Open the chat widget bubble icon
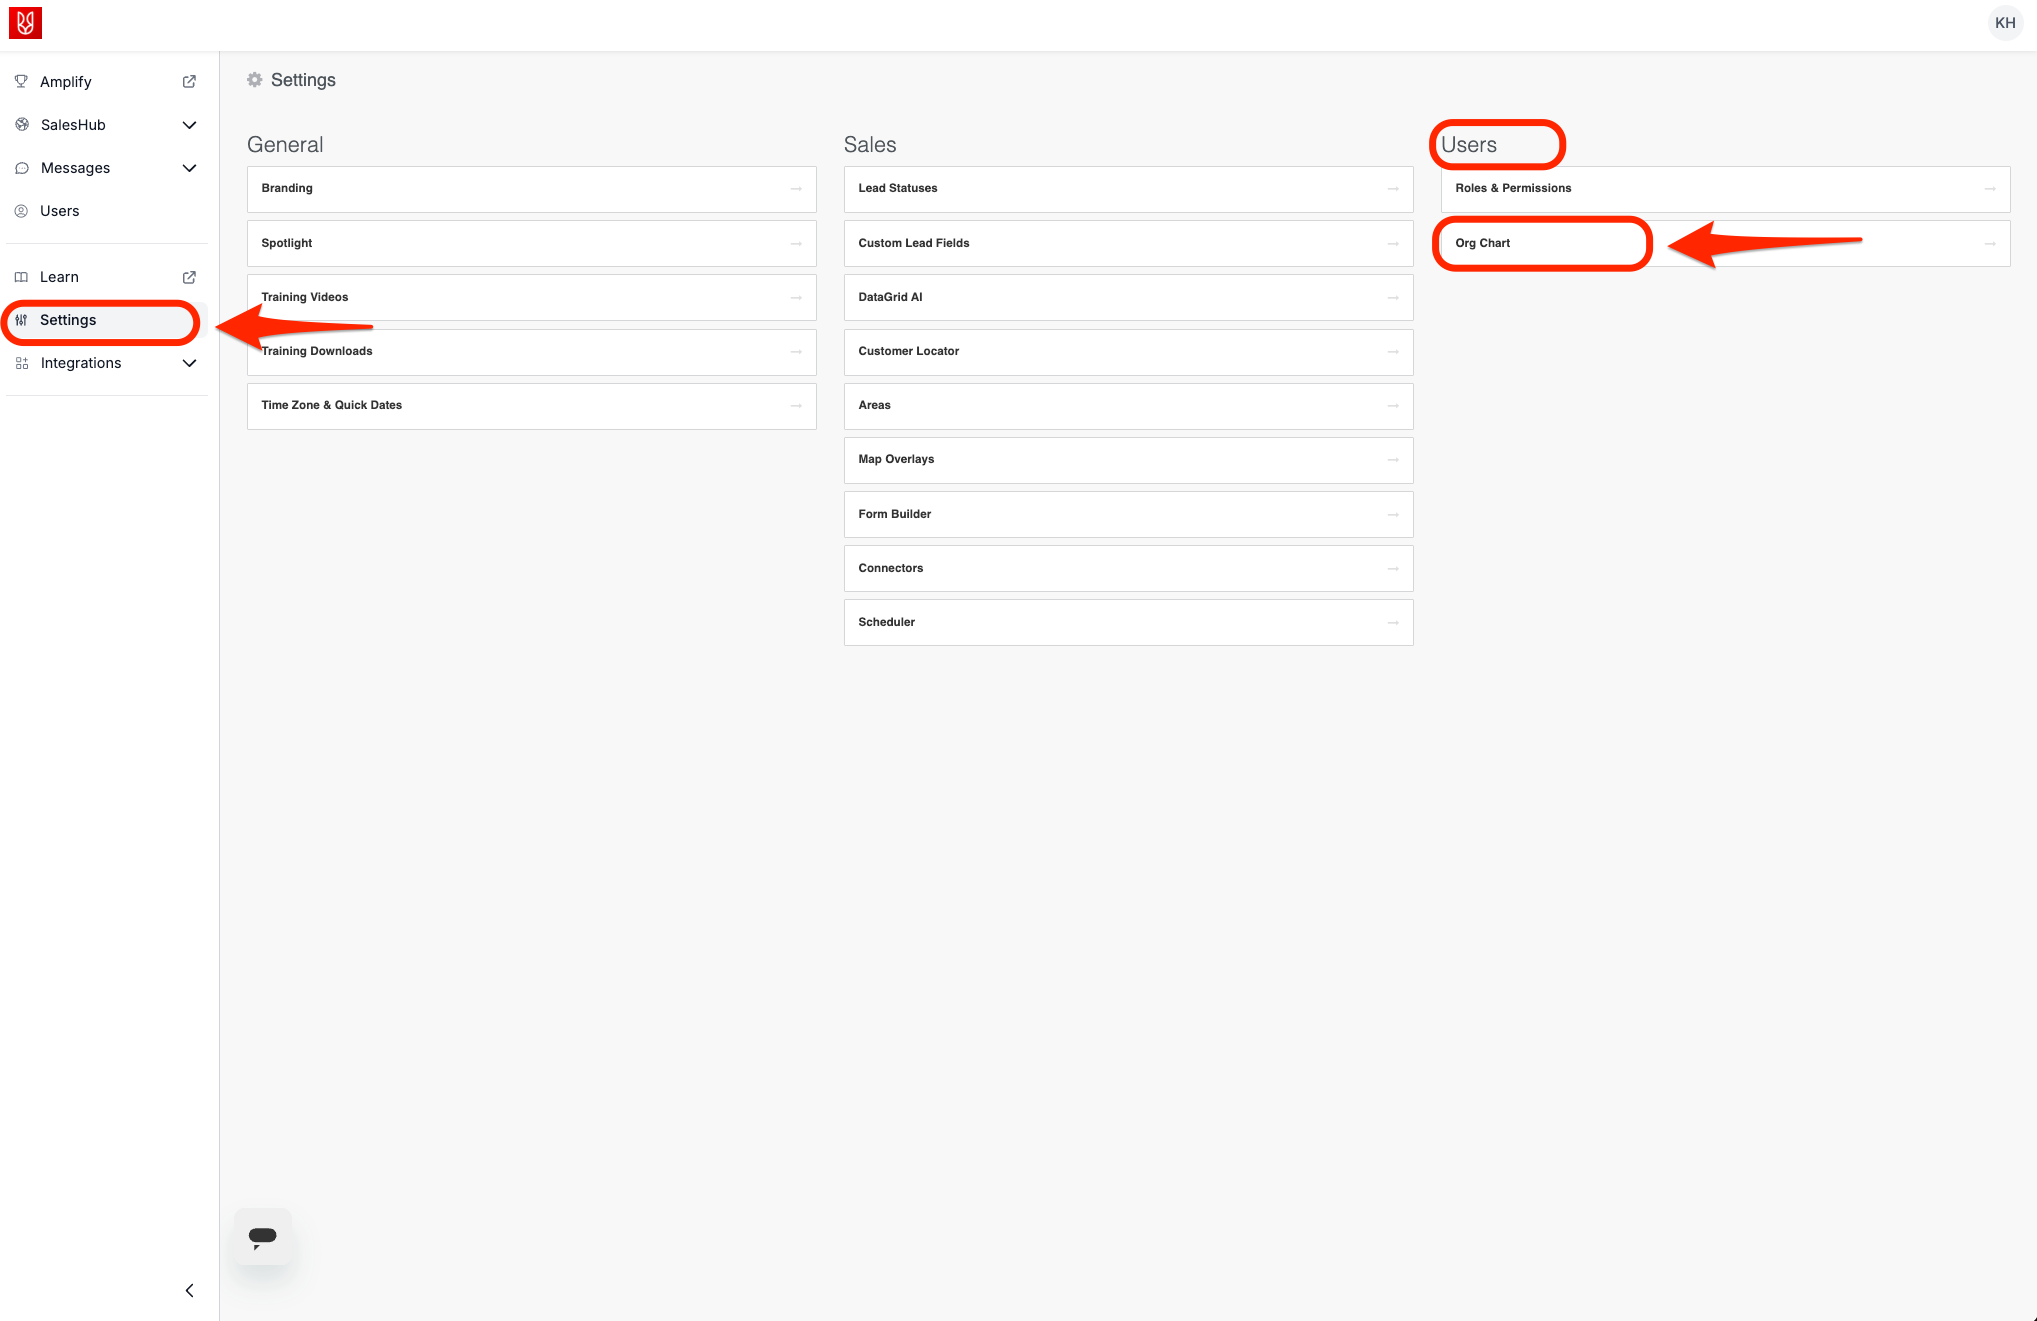Screen dimensions: 2037x1321 tap(263, 1236)
